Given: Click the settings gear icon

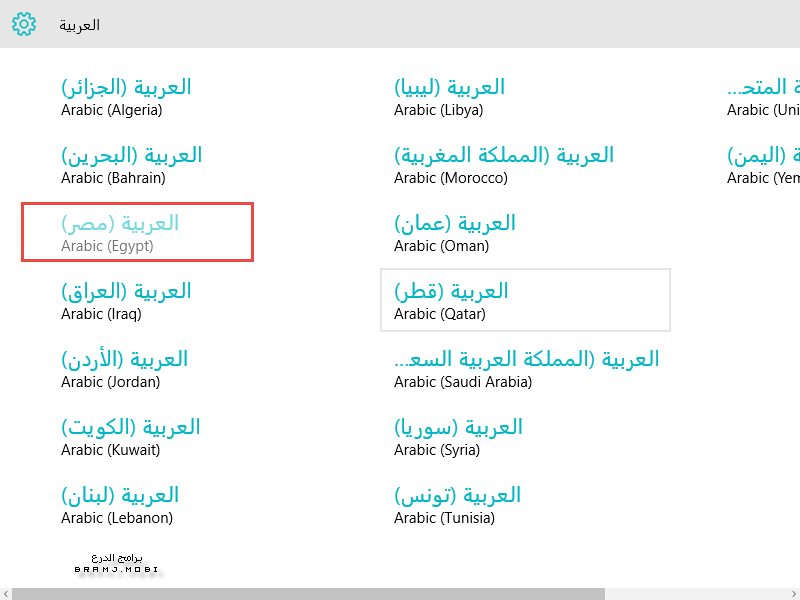Looking at the screenshot, I should click(x=24, y=24).
